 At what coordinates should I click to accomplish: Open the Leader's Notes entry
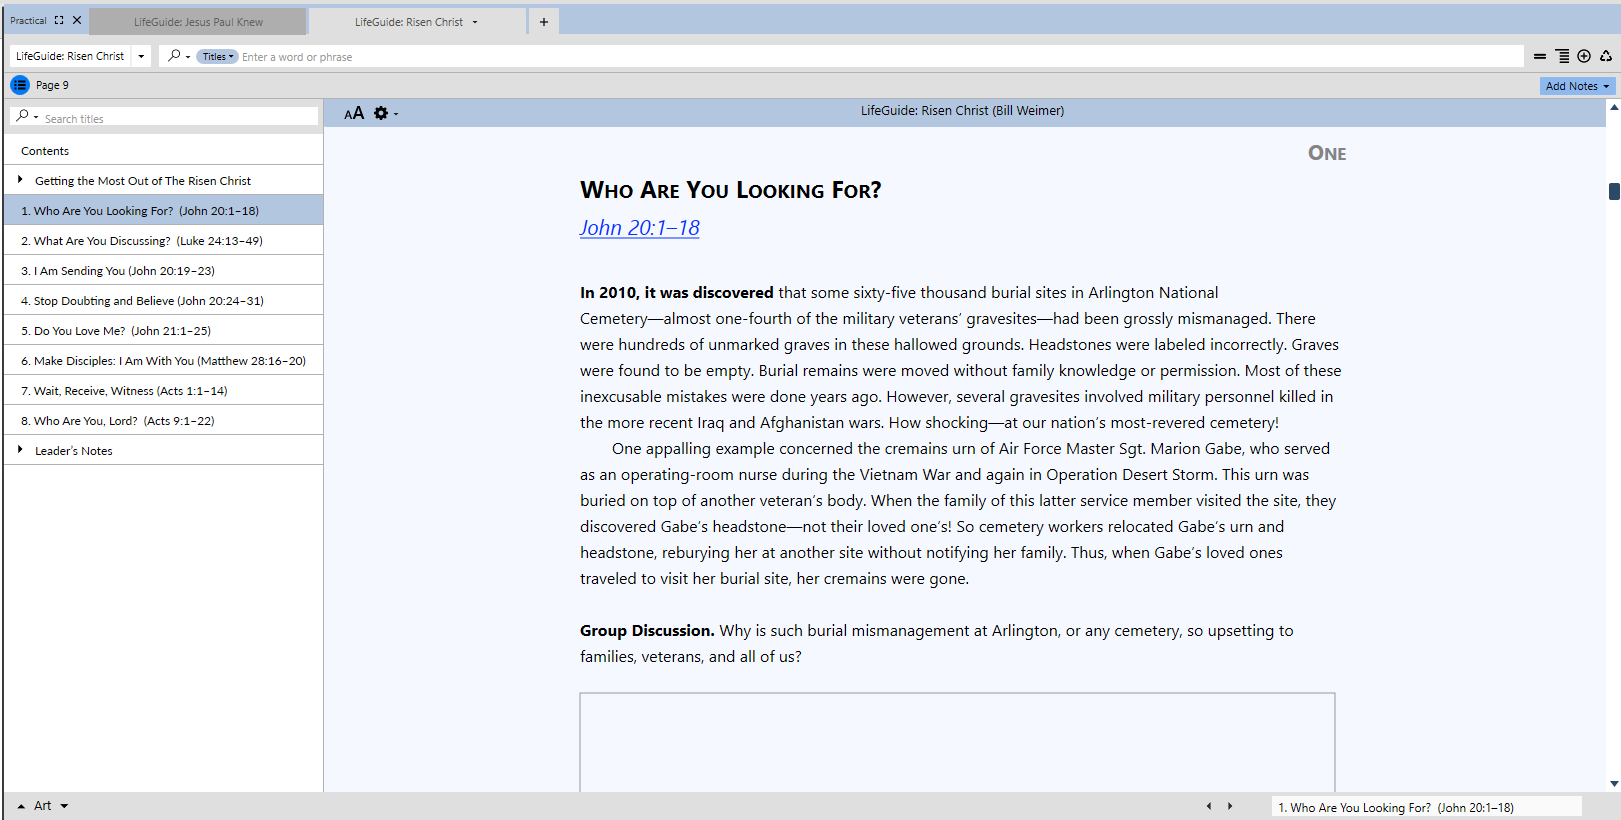(x=73, y=451)
